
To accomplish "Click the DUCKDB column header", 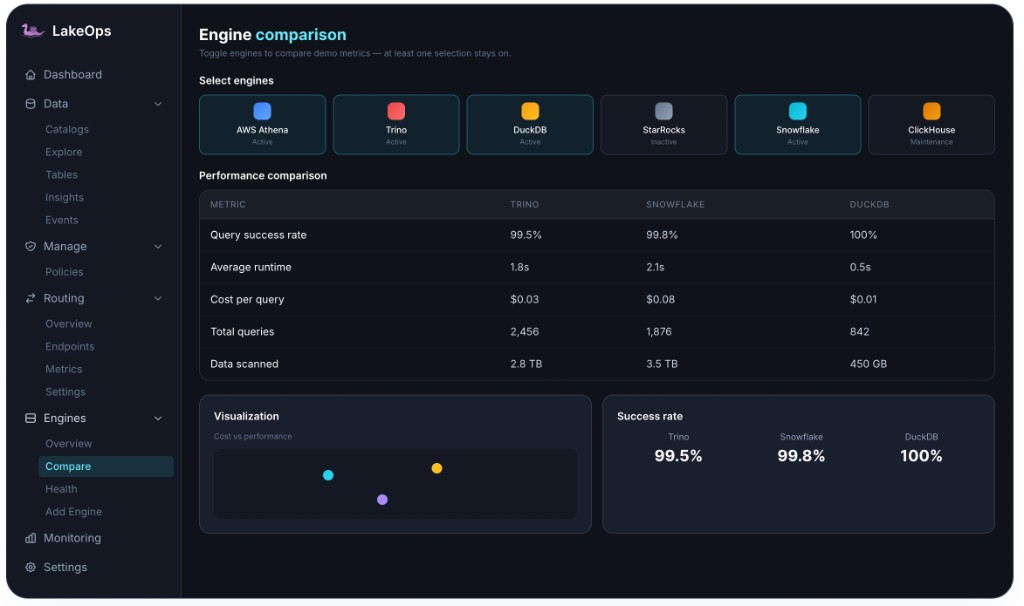I will click(869, 204).
